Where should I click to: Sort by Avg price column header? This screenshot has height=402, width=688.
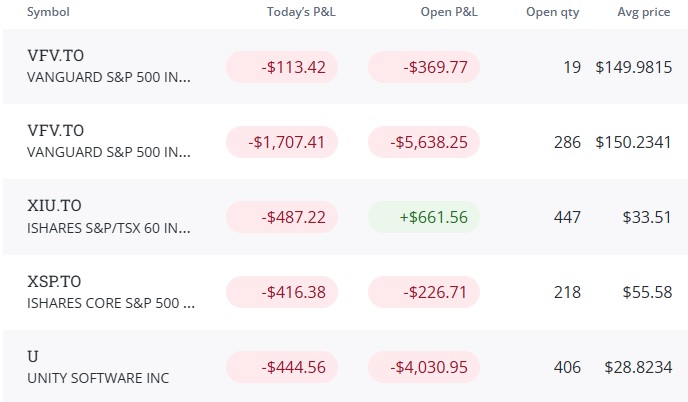(x=644, y=12)
